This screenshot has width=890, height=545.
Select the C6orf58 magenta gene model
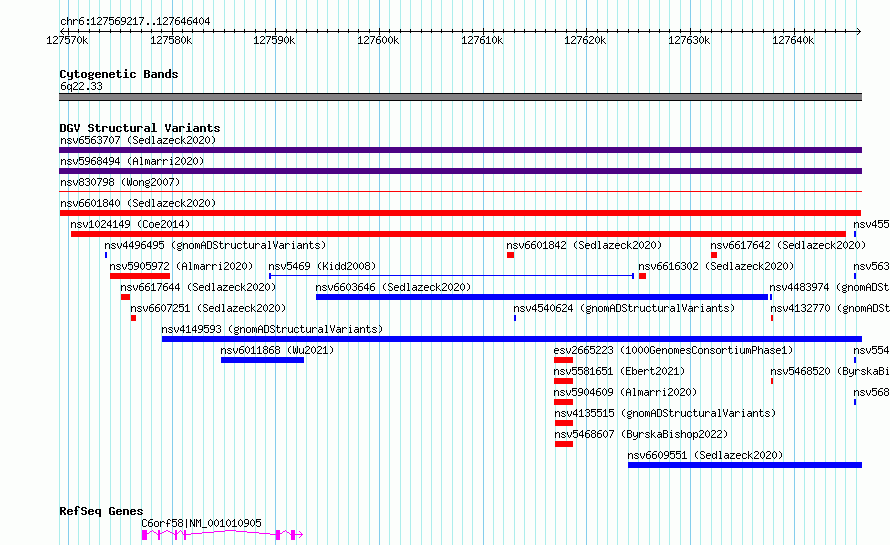pos(222,534)
